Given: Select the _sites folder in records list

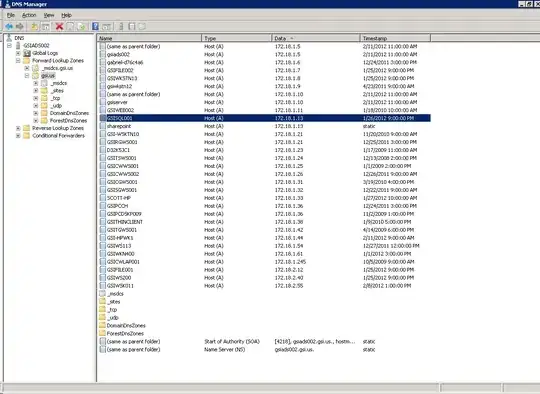Looking at the screenshot, I should pyautogui.click(x=113, y=301).
